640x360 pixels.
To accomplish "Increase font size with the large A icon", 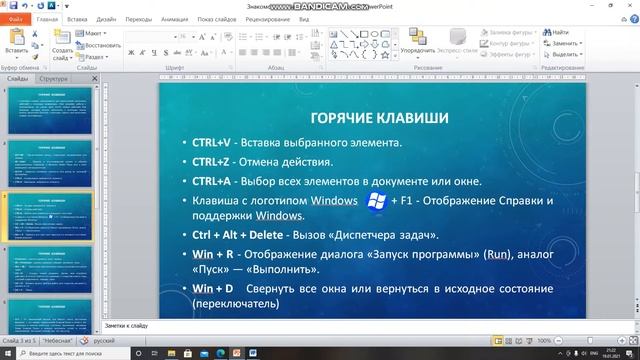I will (202, 37).
